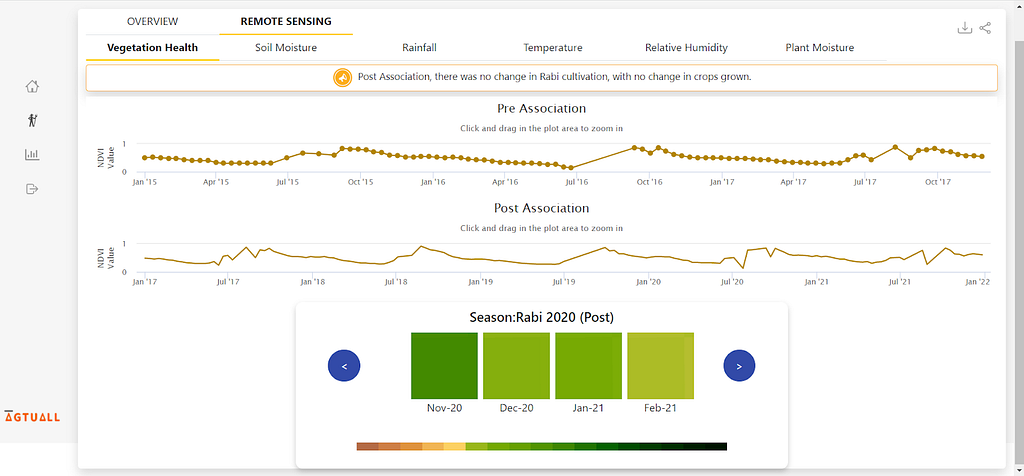Open the Rainfall tab

pos(419,48)
